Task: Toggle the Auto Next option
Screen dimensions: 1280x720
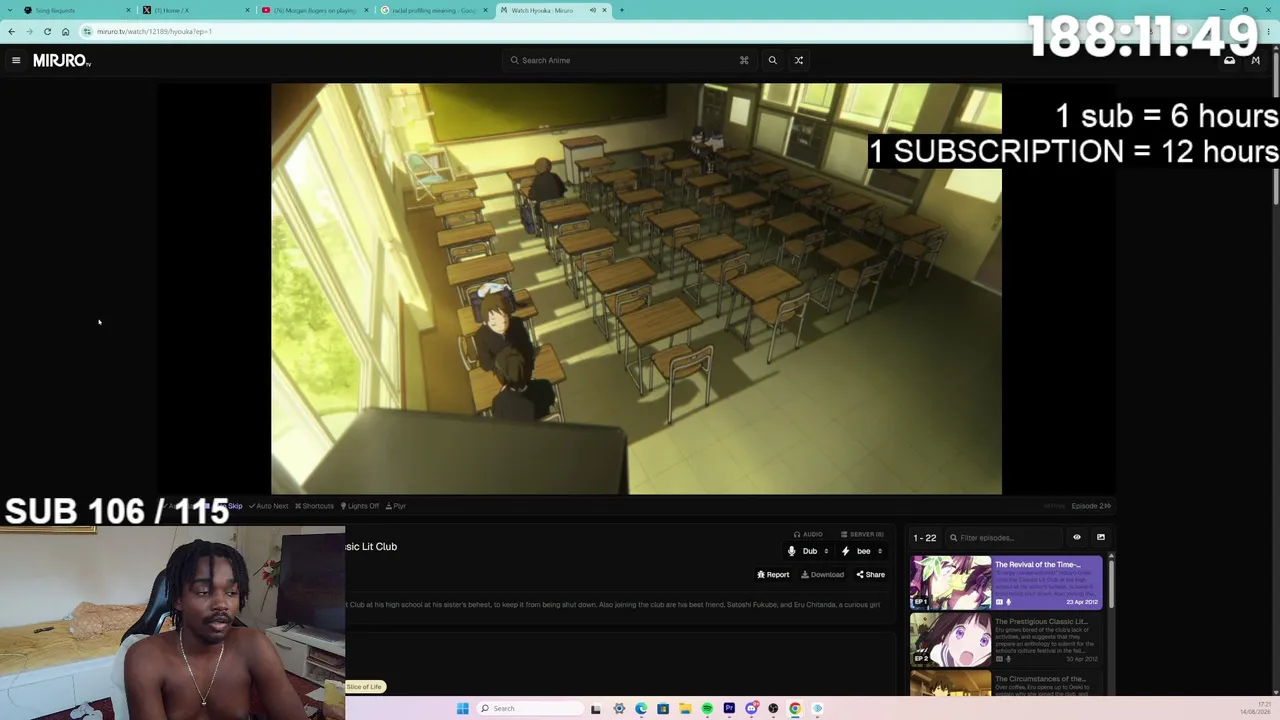Action: [x=268, y=506]
